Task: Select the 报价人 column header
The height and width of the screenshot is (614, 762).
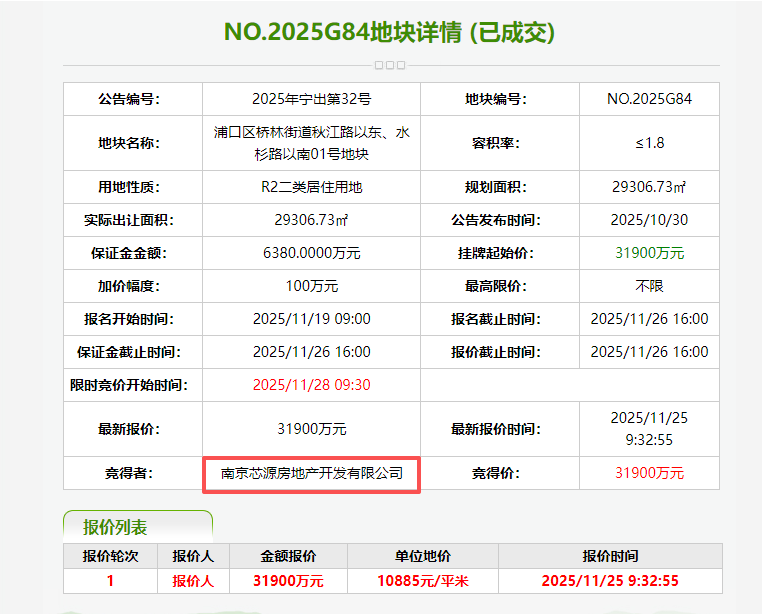Action: tap(193, 556)
